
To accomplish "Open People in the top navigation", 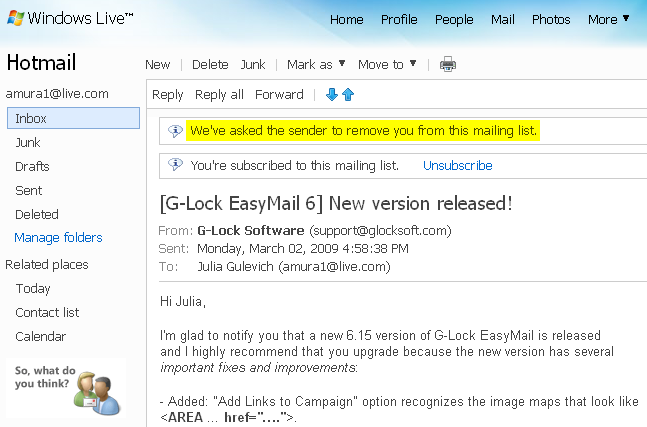I will (x=454, y=19).
